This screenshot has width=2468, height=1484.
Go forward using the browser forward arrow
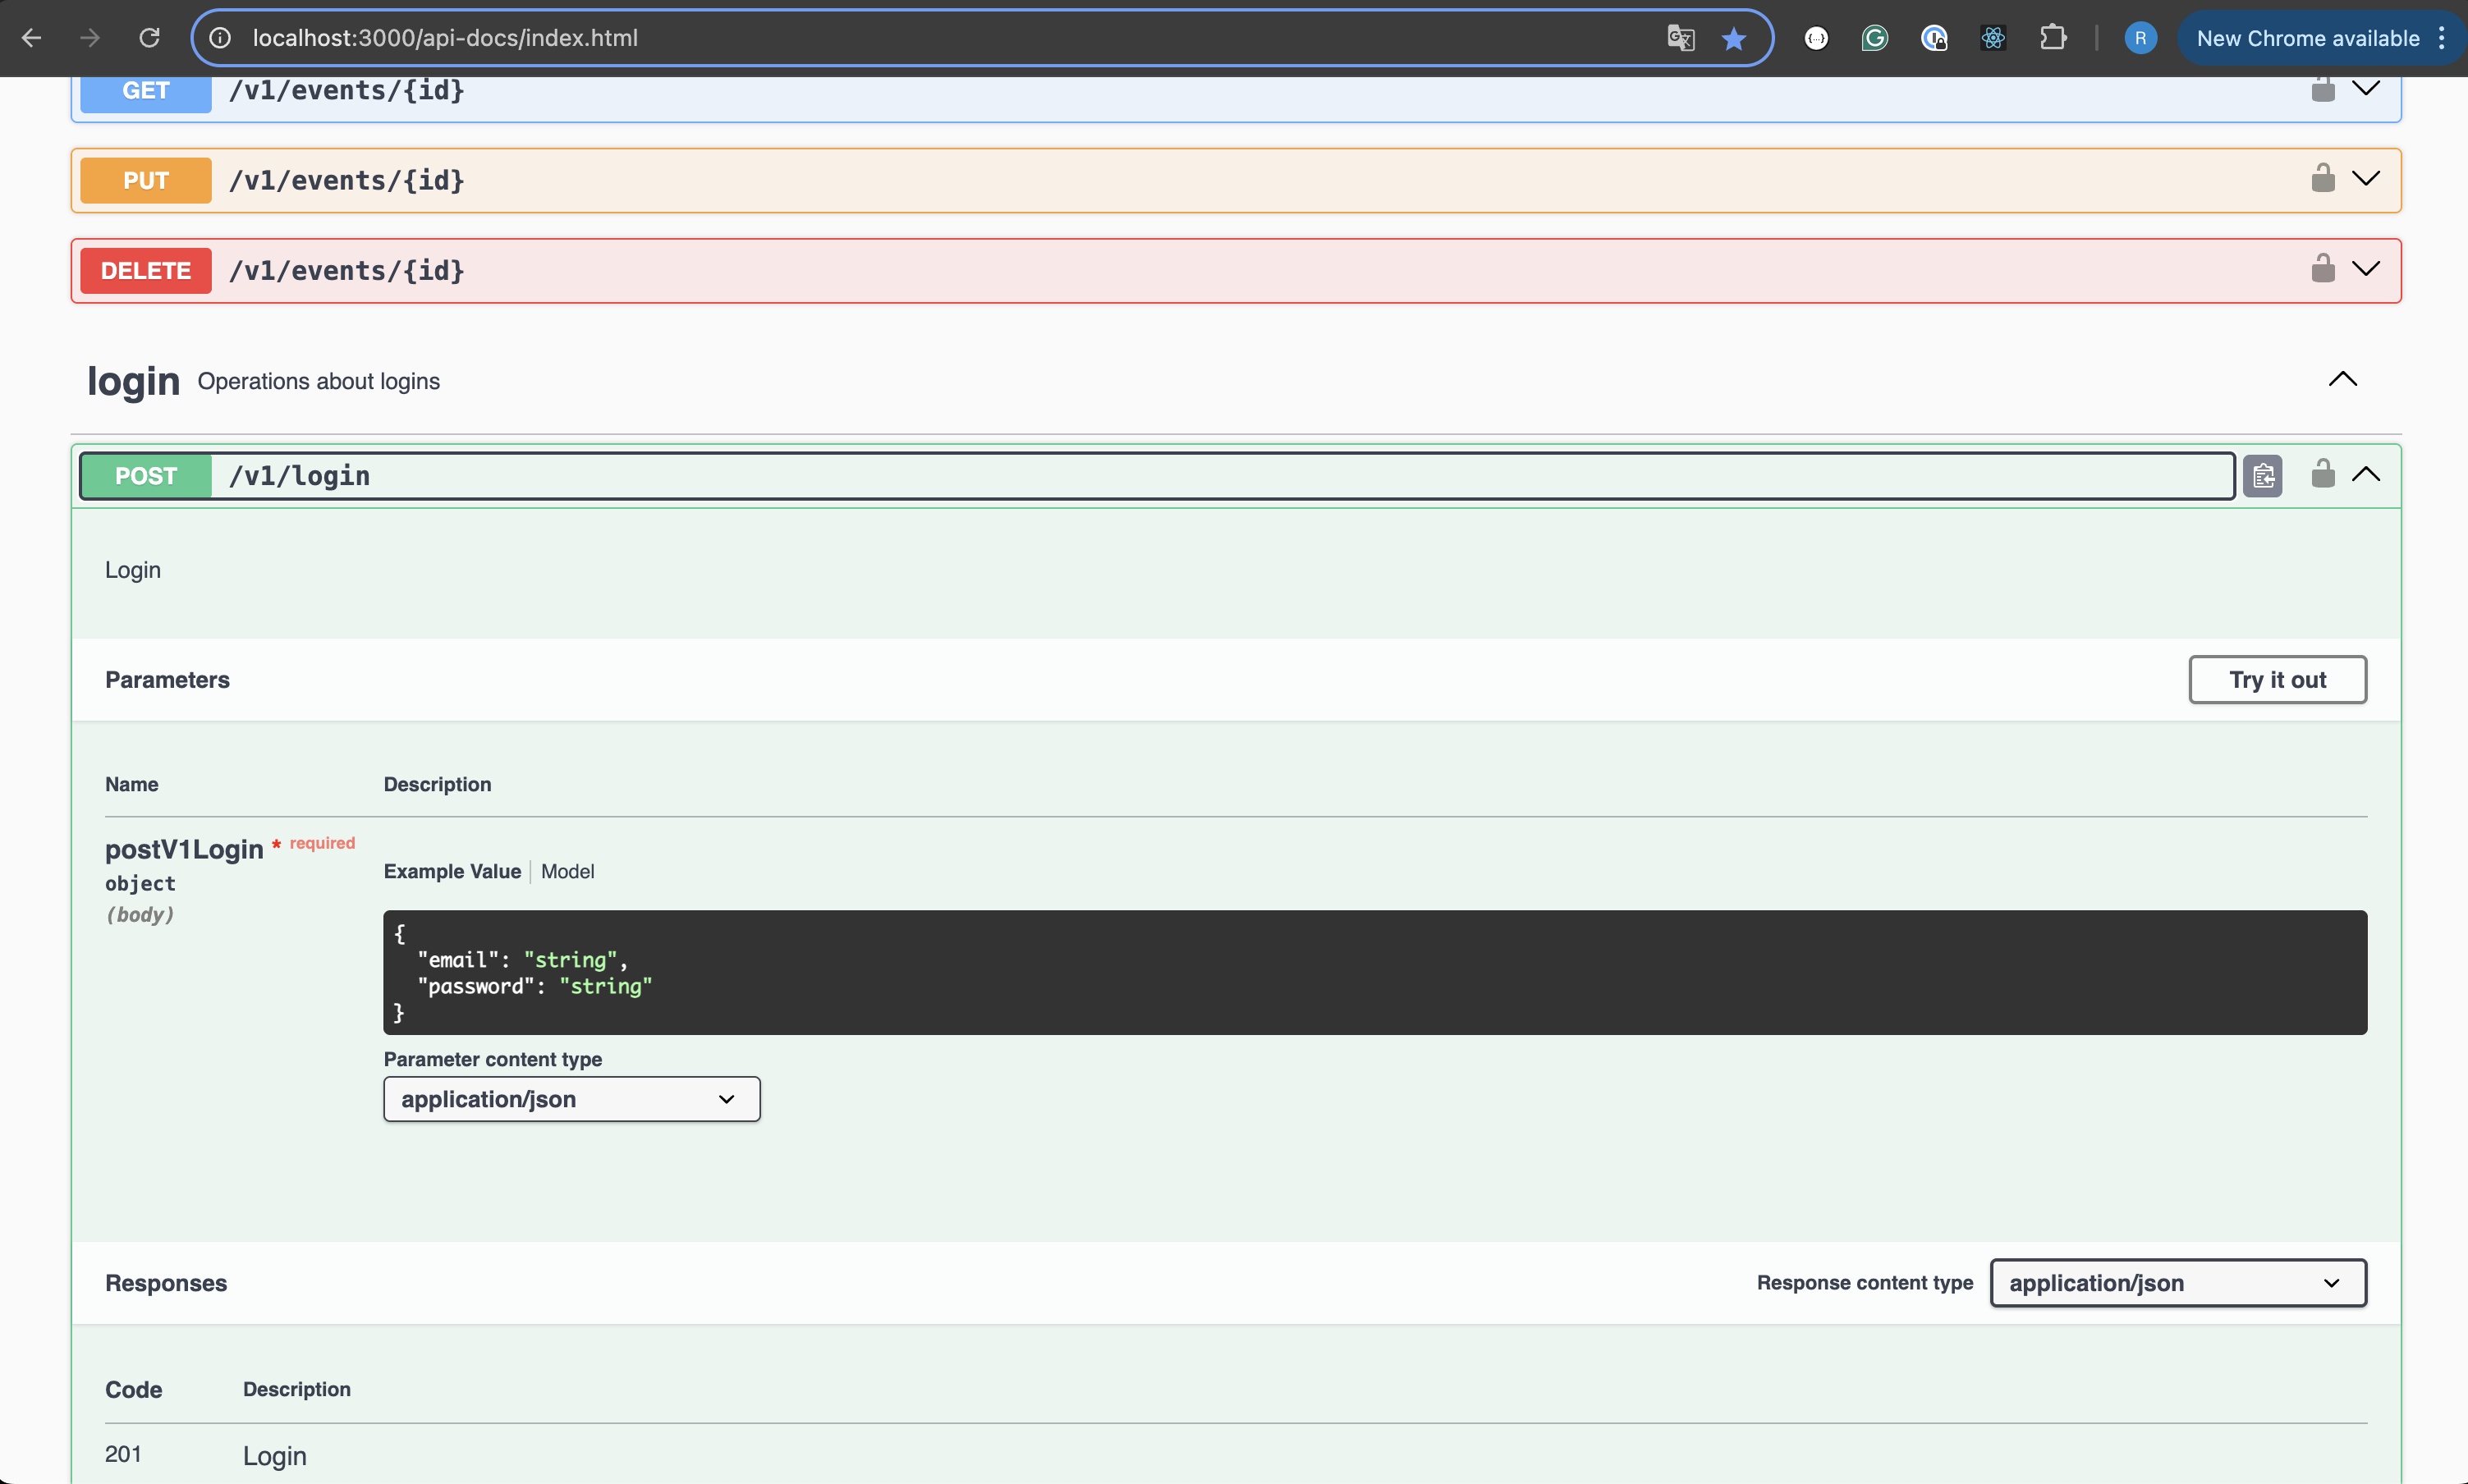click(90, 38)
